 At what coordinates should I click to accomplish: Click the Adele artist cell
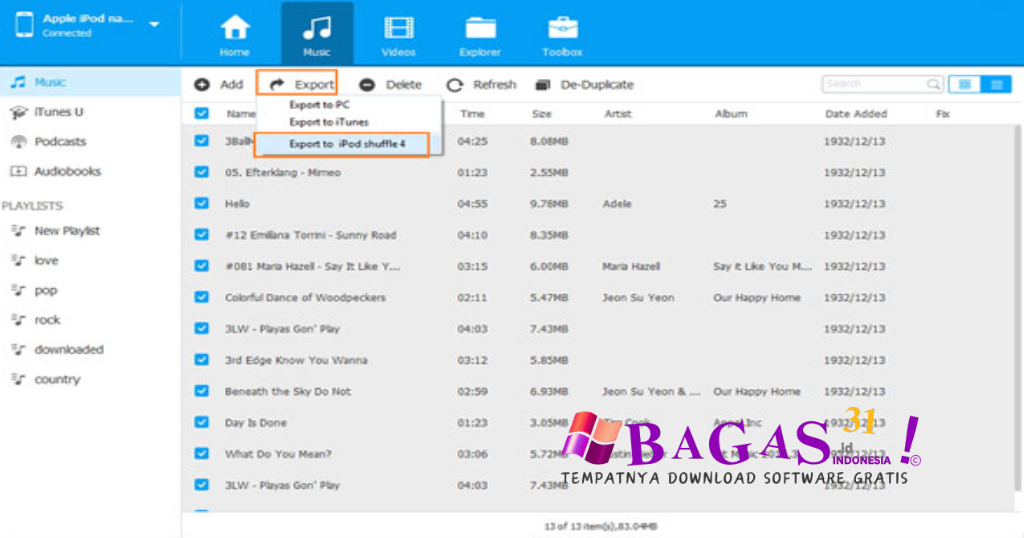point(617,204)
